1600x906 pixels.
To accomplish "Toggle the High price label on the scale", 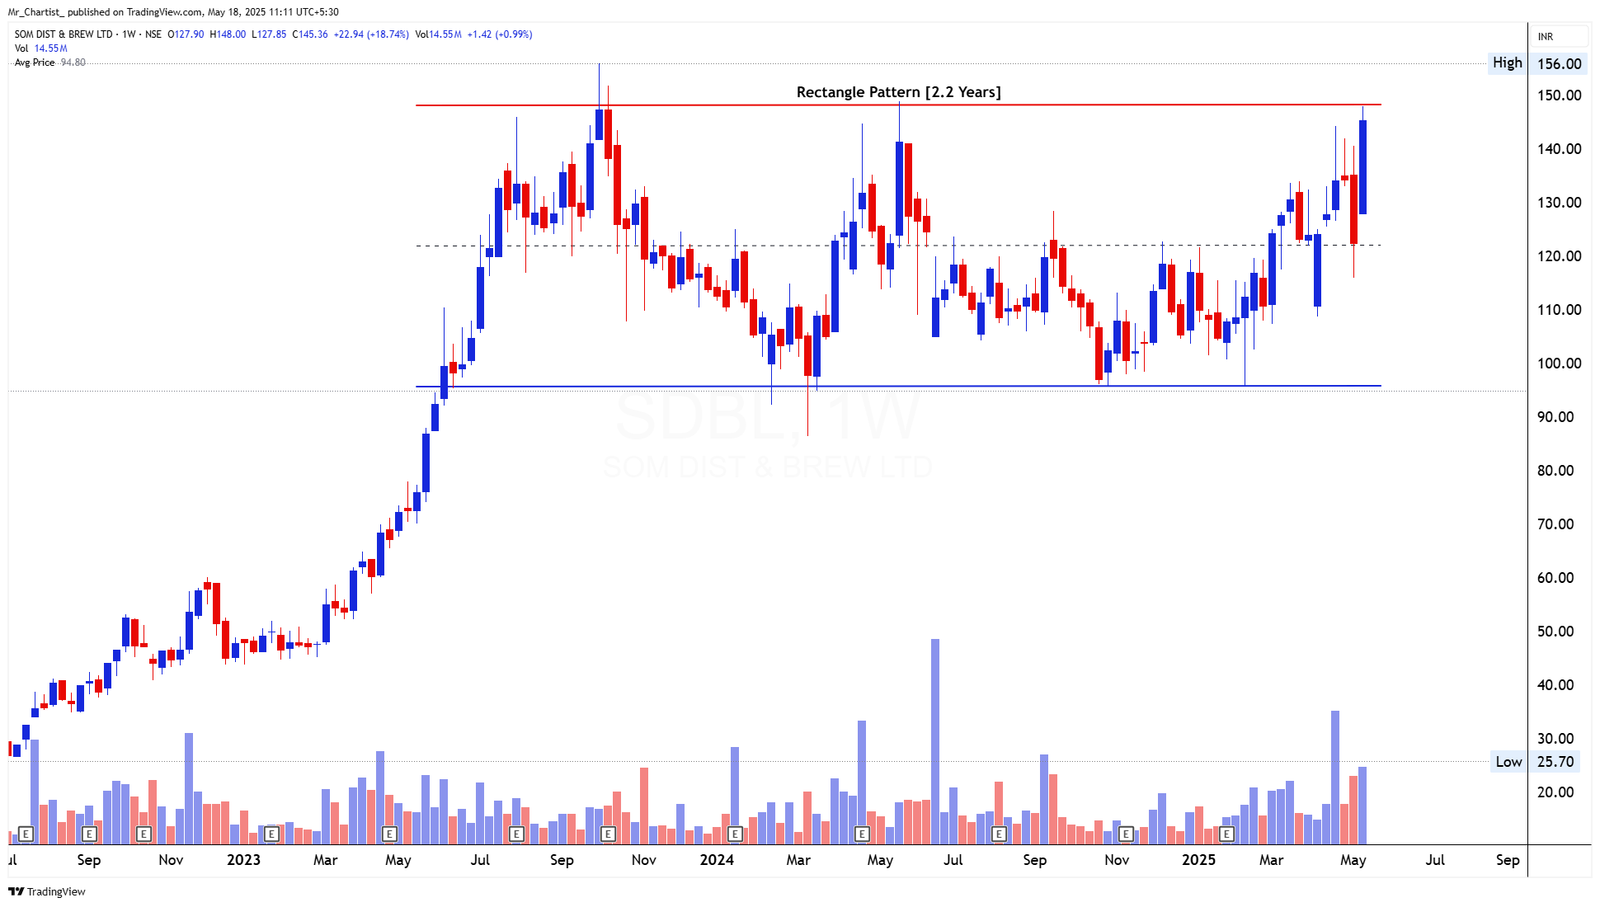I will pos(1506,62).
